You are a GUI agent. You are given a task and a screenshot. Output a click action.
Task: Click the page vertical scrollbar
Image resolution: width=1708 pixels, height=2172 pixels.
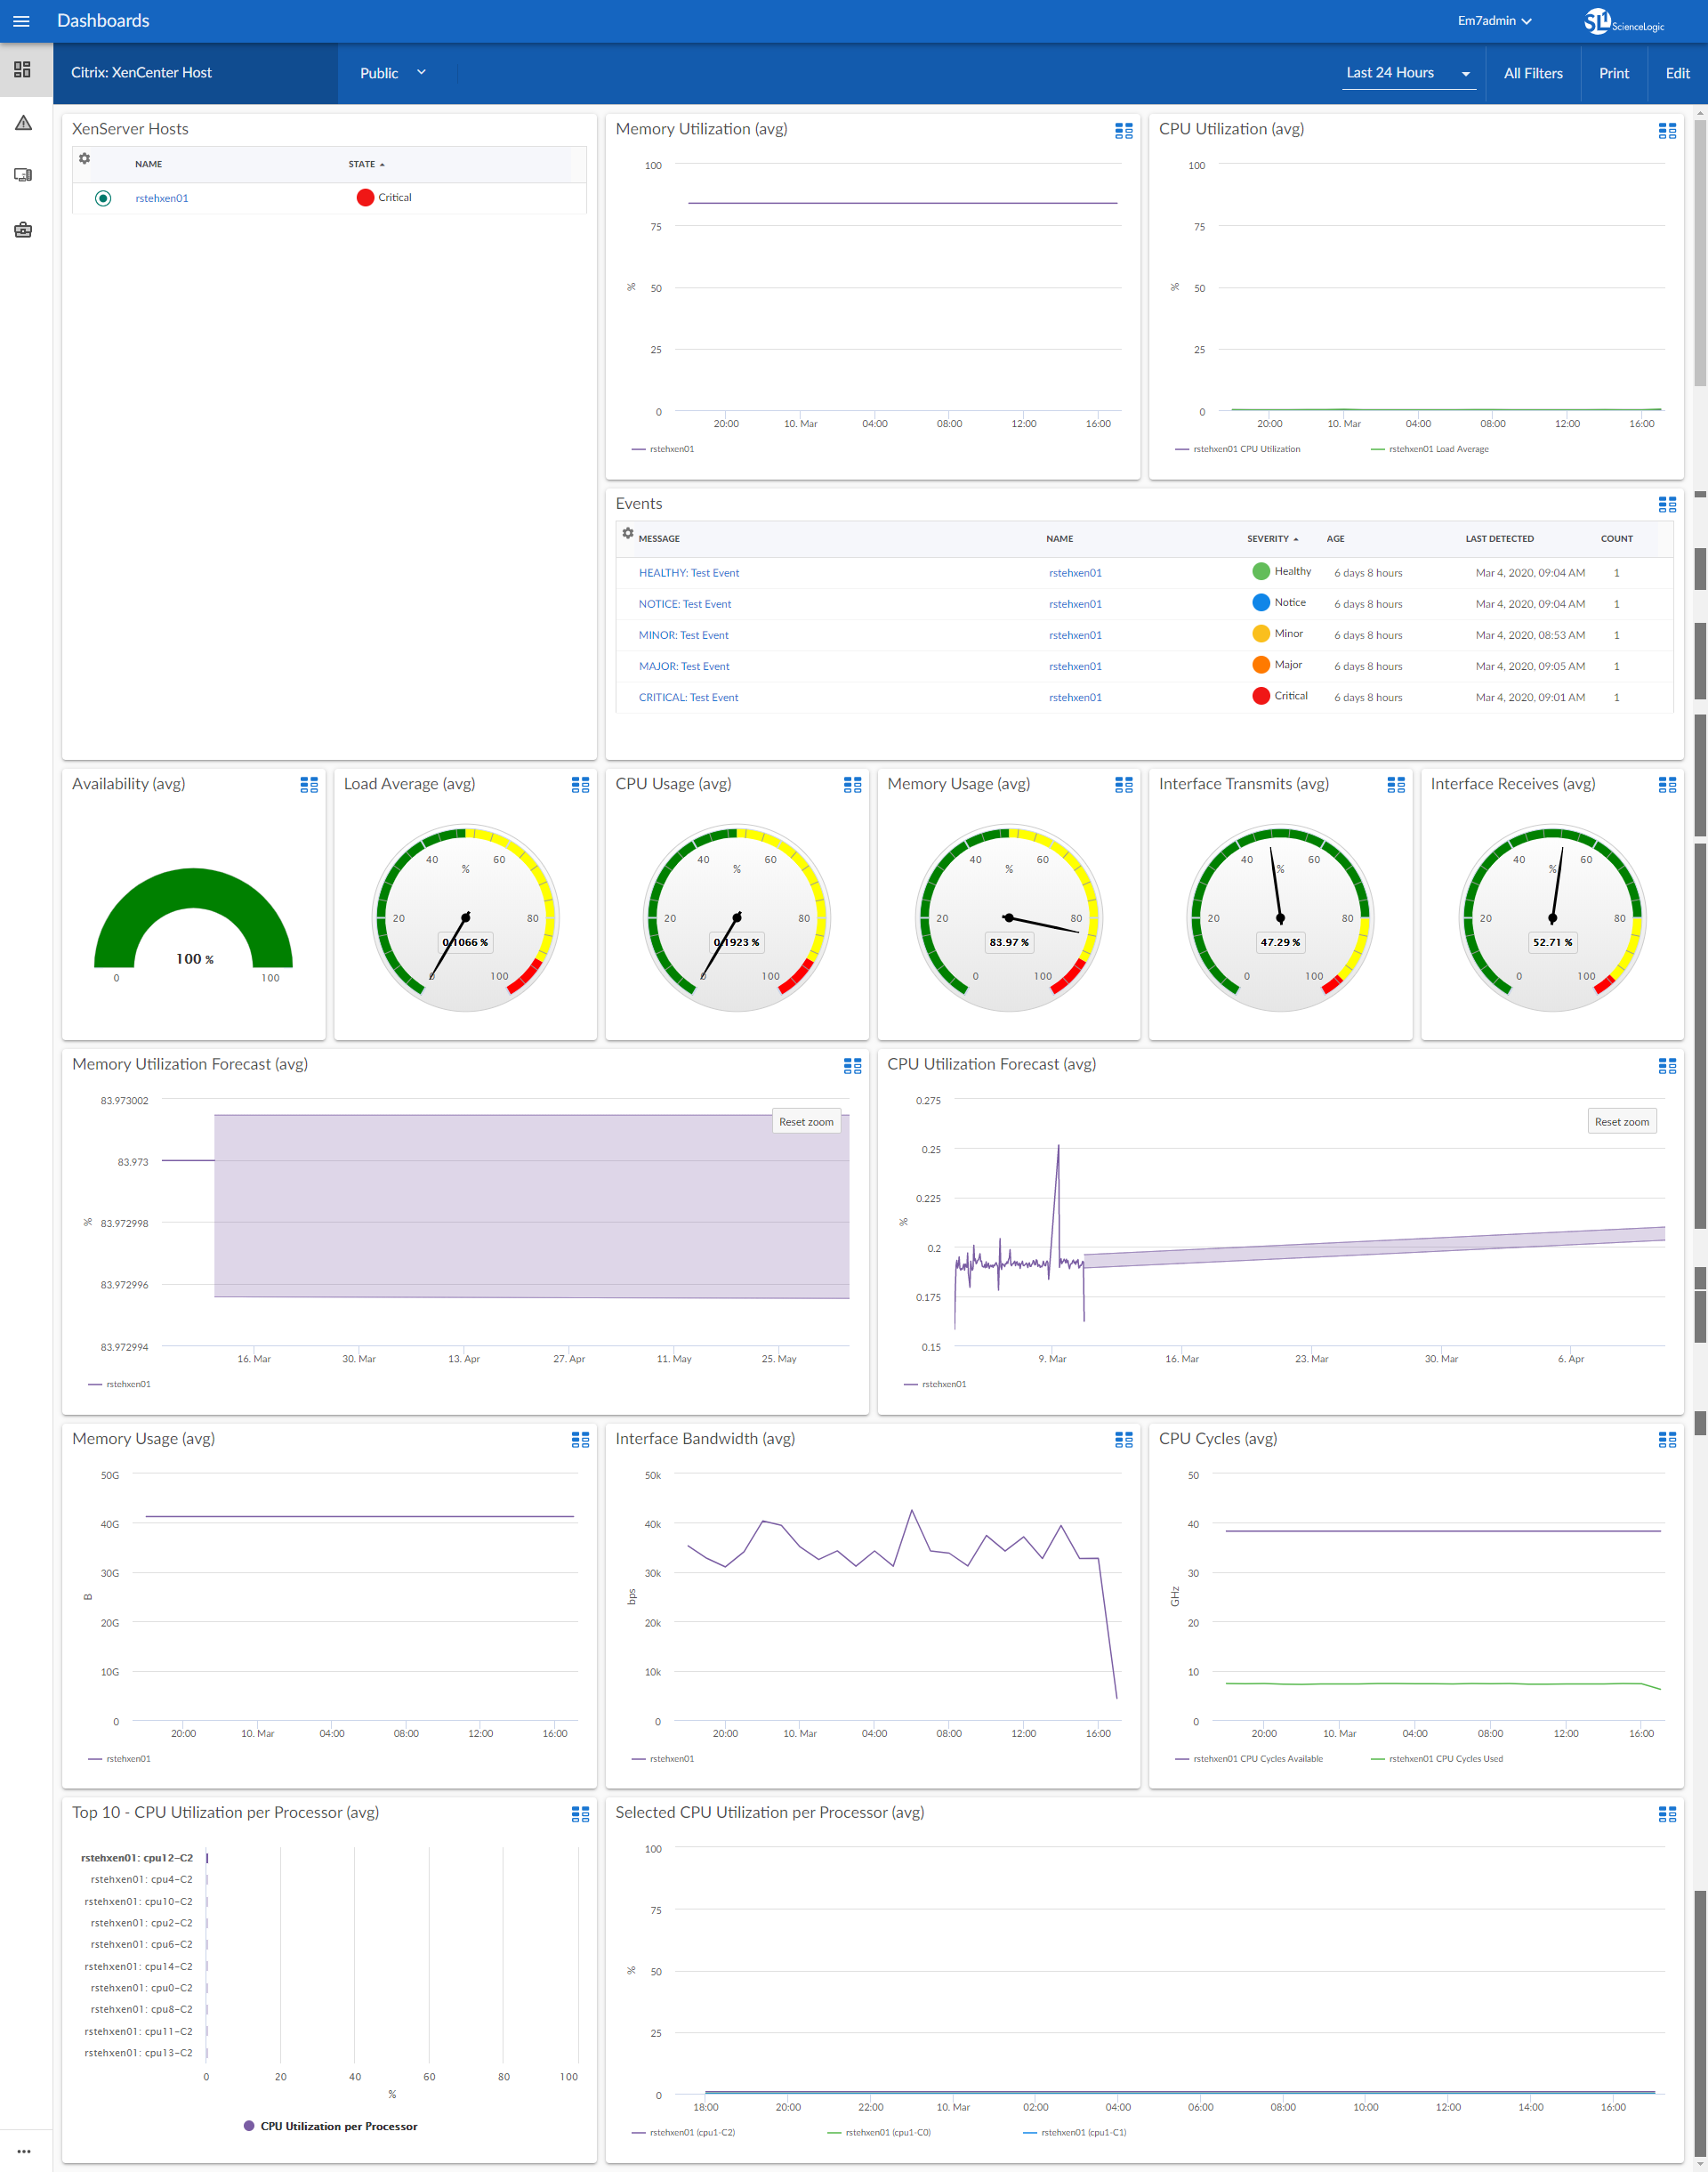point(1700,252)
